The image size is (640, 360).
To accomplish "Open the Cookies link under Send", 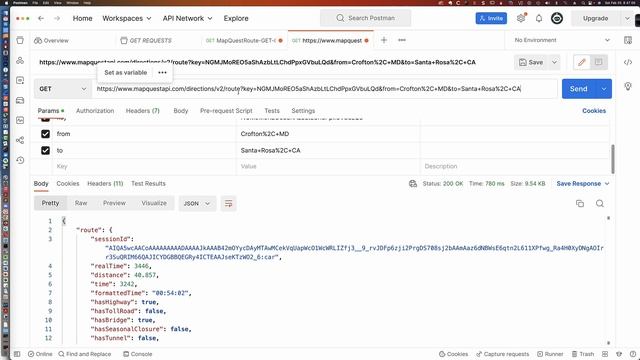I will [x=594, y=111].
